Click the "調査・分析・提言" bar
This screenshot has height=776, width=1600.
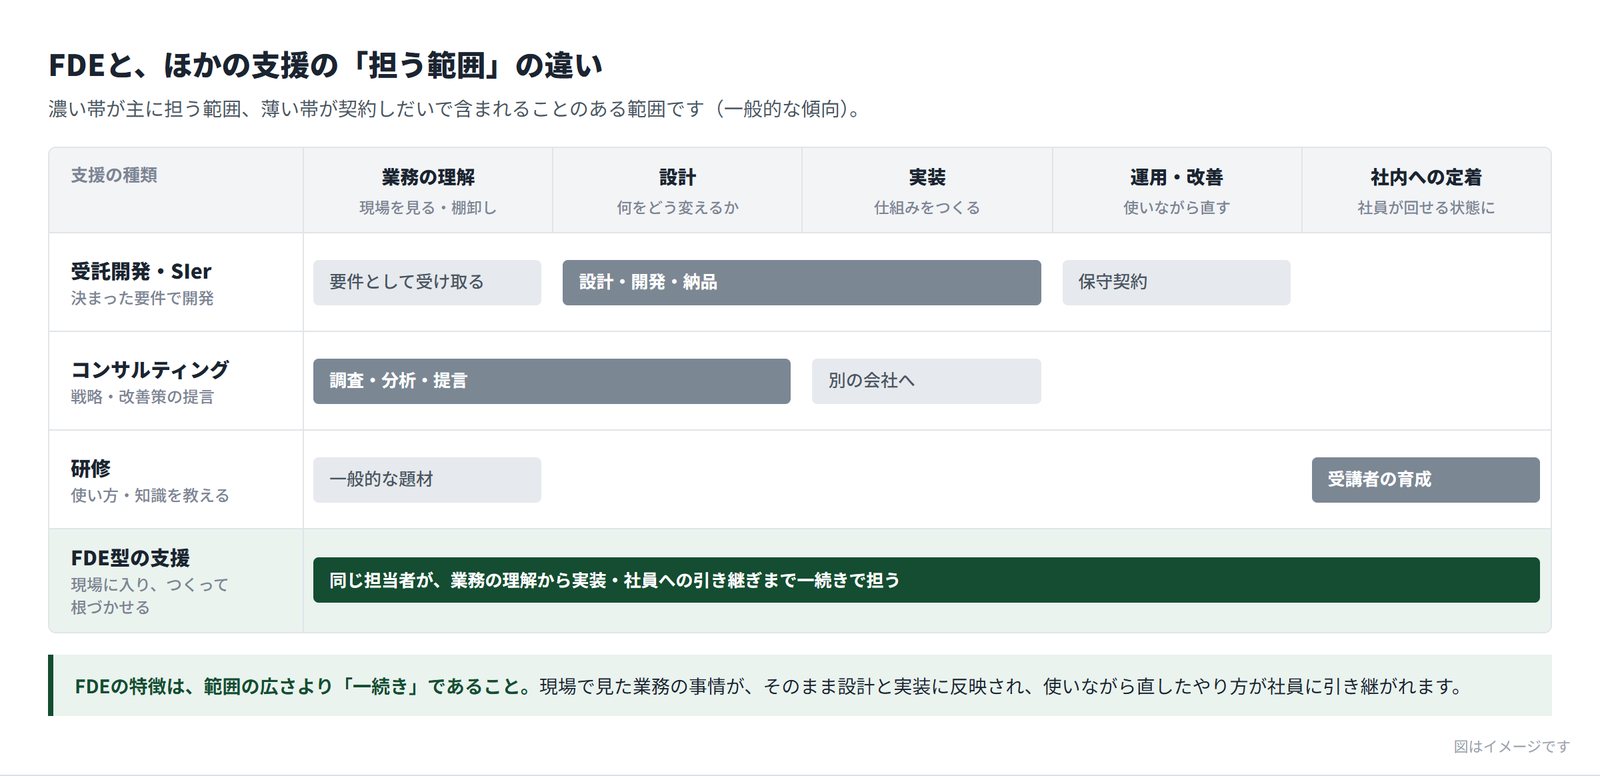(x=552, y=381)
